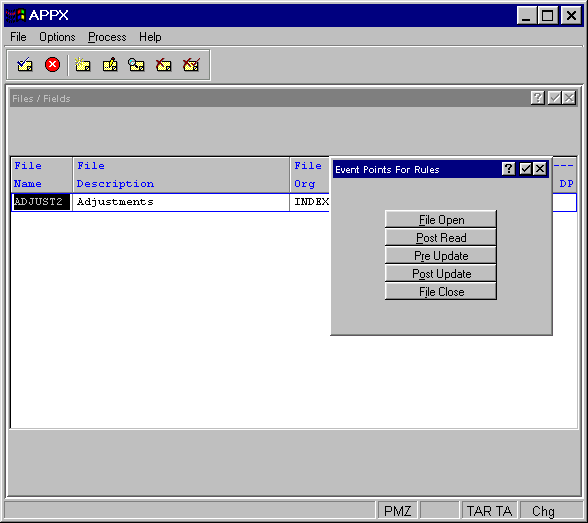Viewport: 588px width, 523px height.
Task: Click the File Open button
Action: tap(441, 219)
